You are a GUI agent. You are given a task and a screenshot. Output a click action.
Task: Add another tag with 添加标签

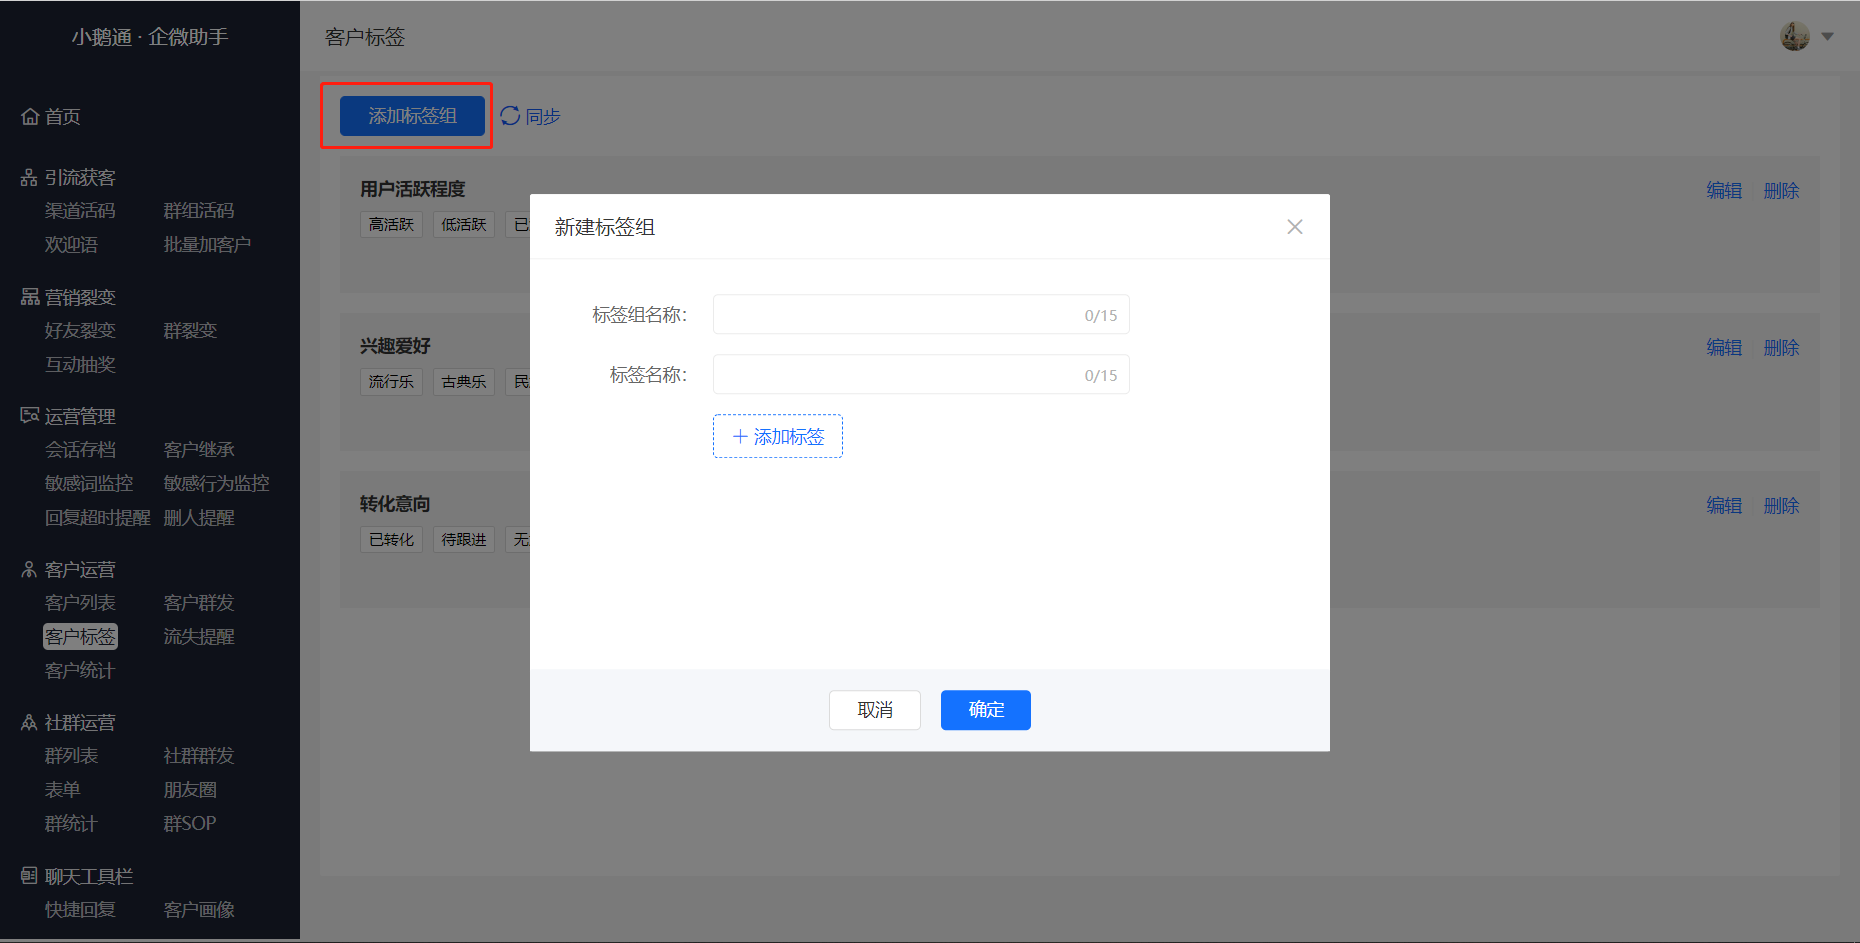point(778,437)
